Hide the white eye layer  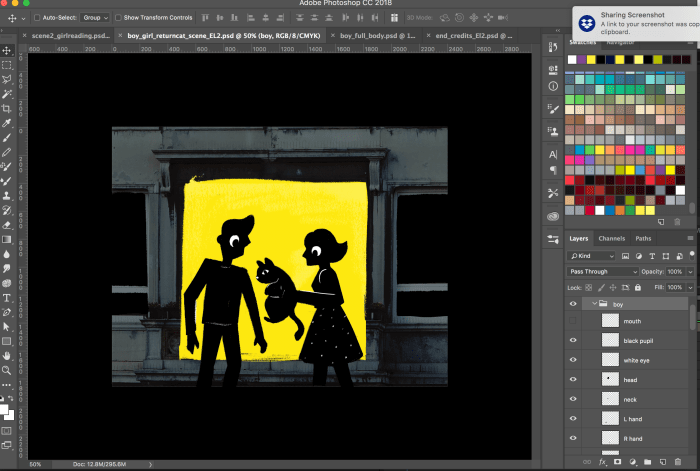[x=573, y=360]
